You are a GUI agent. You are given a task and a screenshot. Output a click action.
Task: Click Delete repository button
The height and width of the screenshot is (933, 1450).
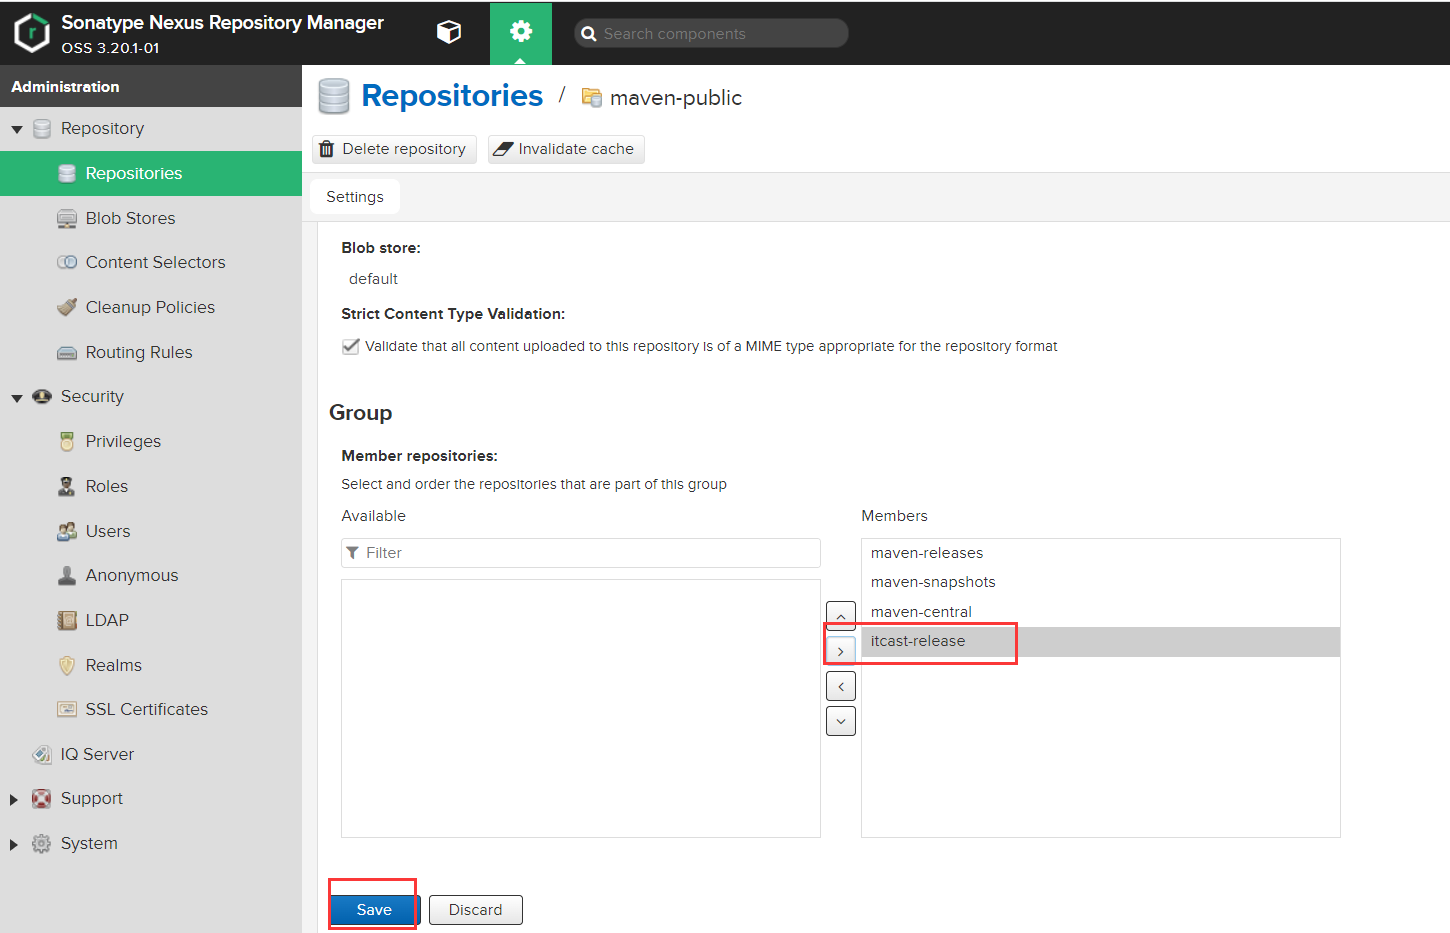(395, 149)
